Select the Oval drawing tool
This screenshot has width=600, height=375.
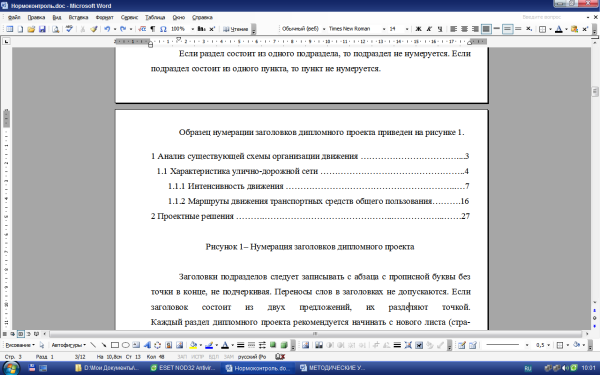[126, 345]
